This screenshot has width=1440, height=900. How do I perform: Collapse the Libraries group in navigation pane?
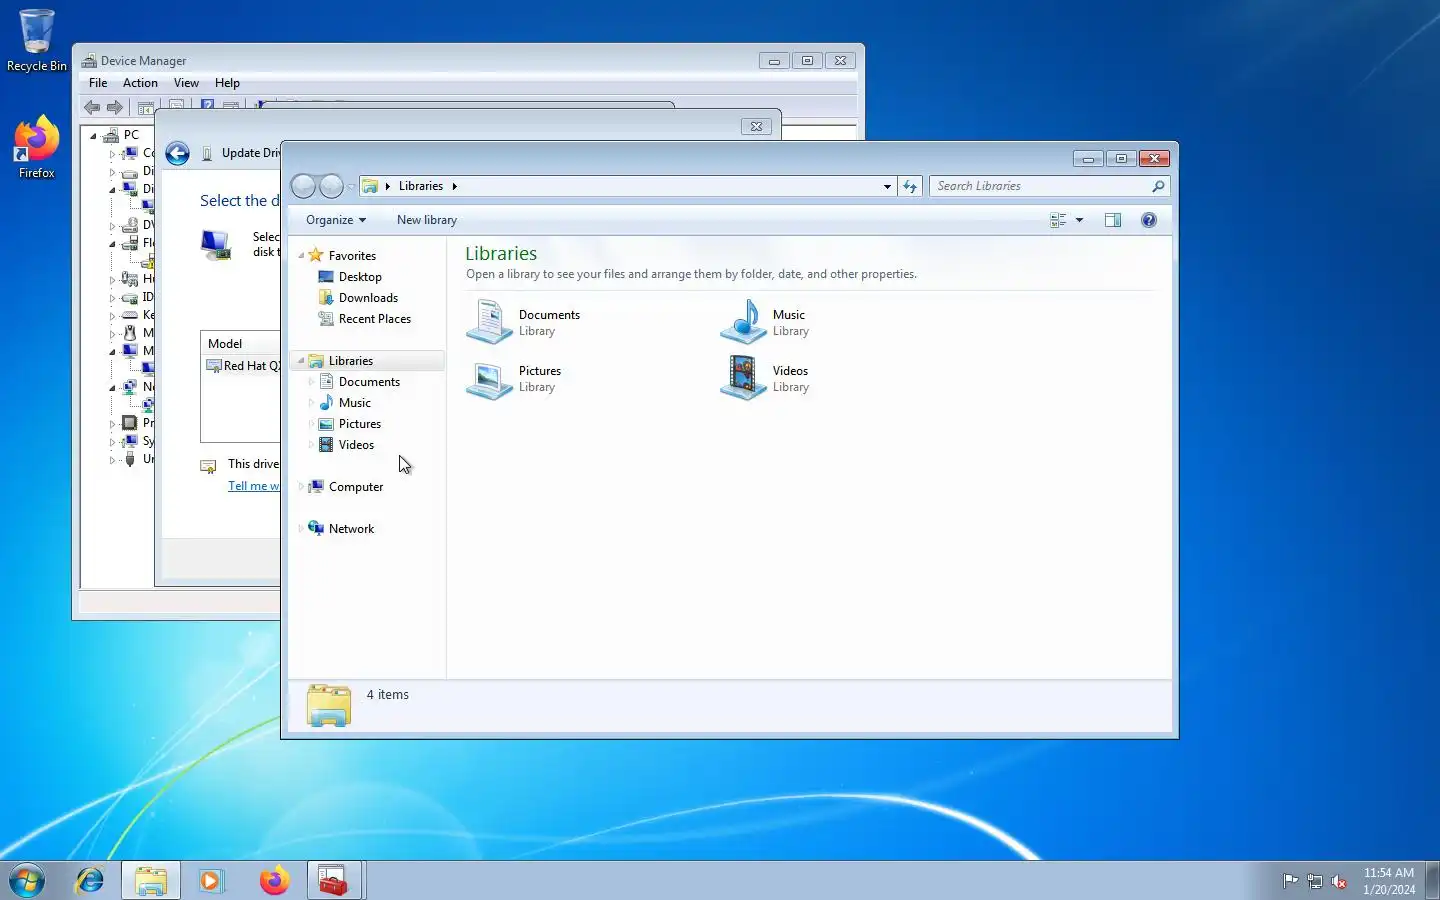(301, 361)
